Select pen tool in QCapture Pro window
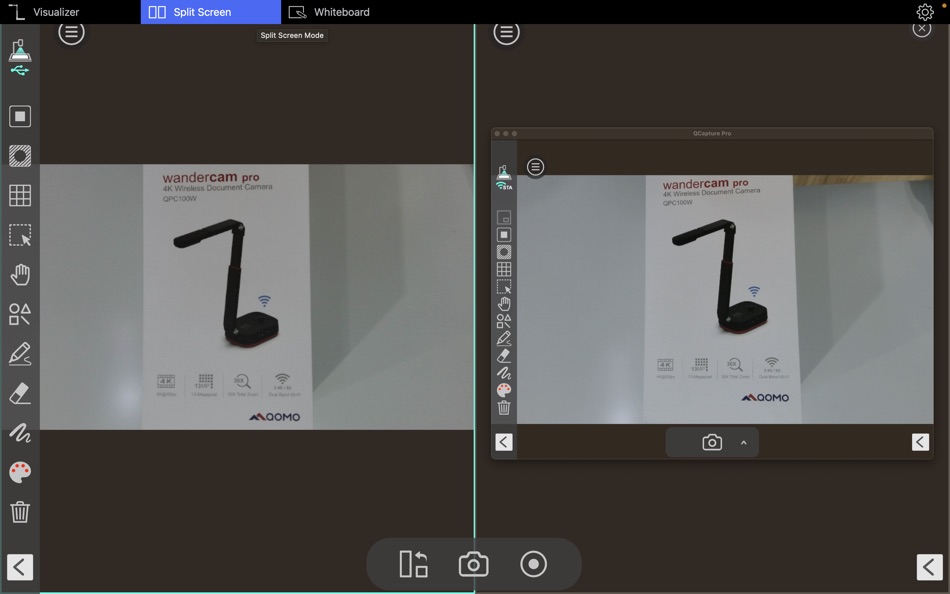The image size is (950, 594). (503, 338)
